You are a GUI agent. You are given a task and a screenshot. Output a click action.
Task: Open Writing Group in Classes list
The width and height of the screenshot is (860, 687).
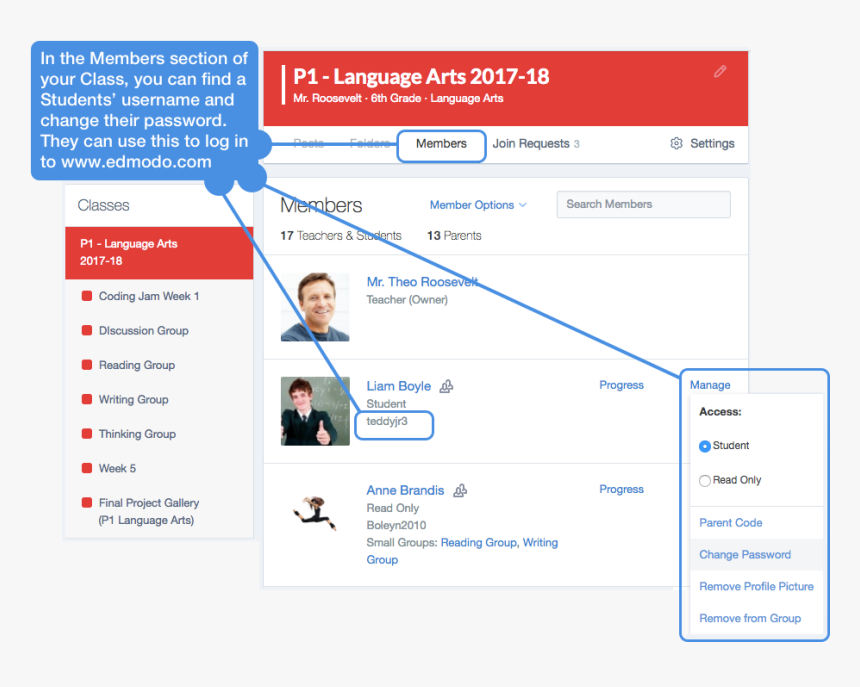133,400
